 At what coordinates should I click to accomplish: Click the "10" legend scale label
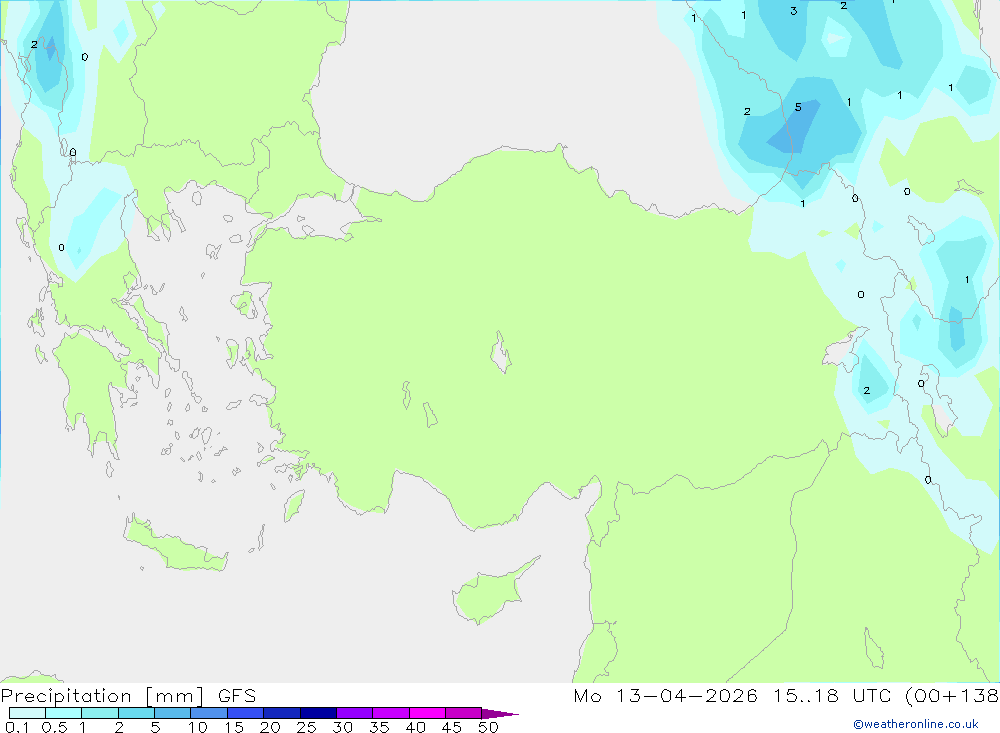point(197,727)
